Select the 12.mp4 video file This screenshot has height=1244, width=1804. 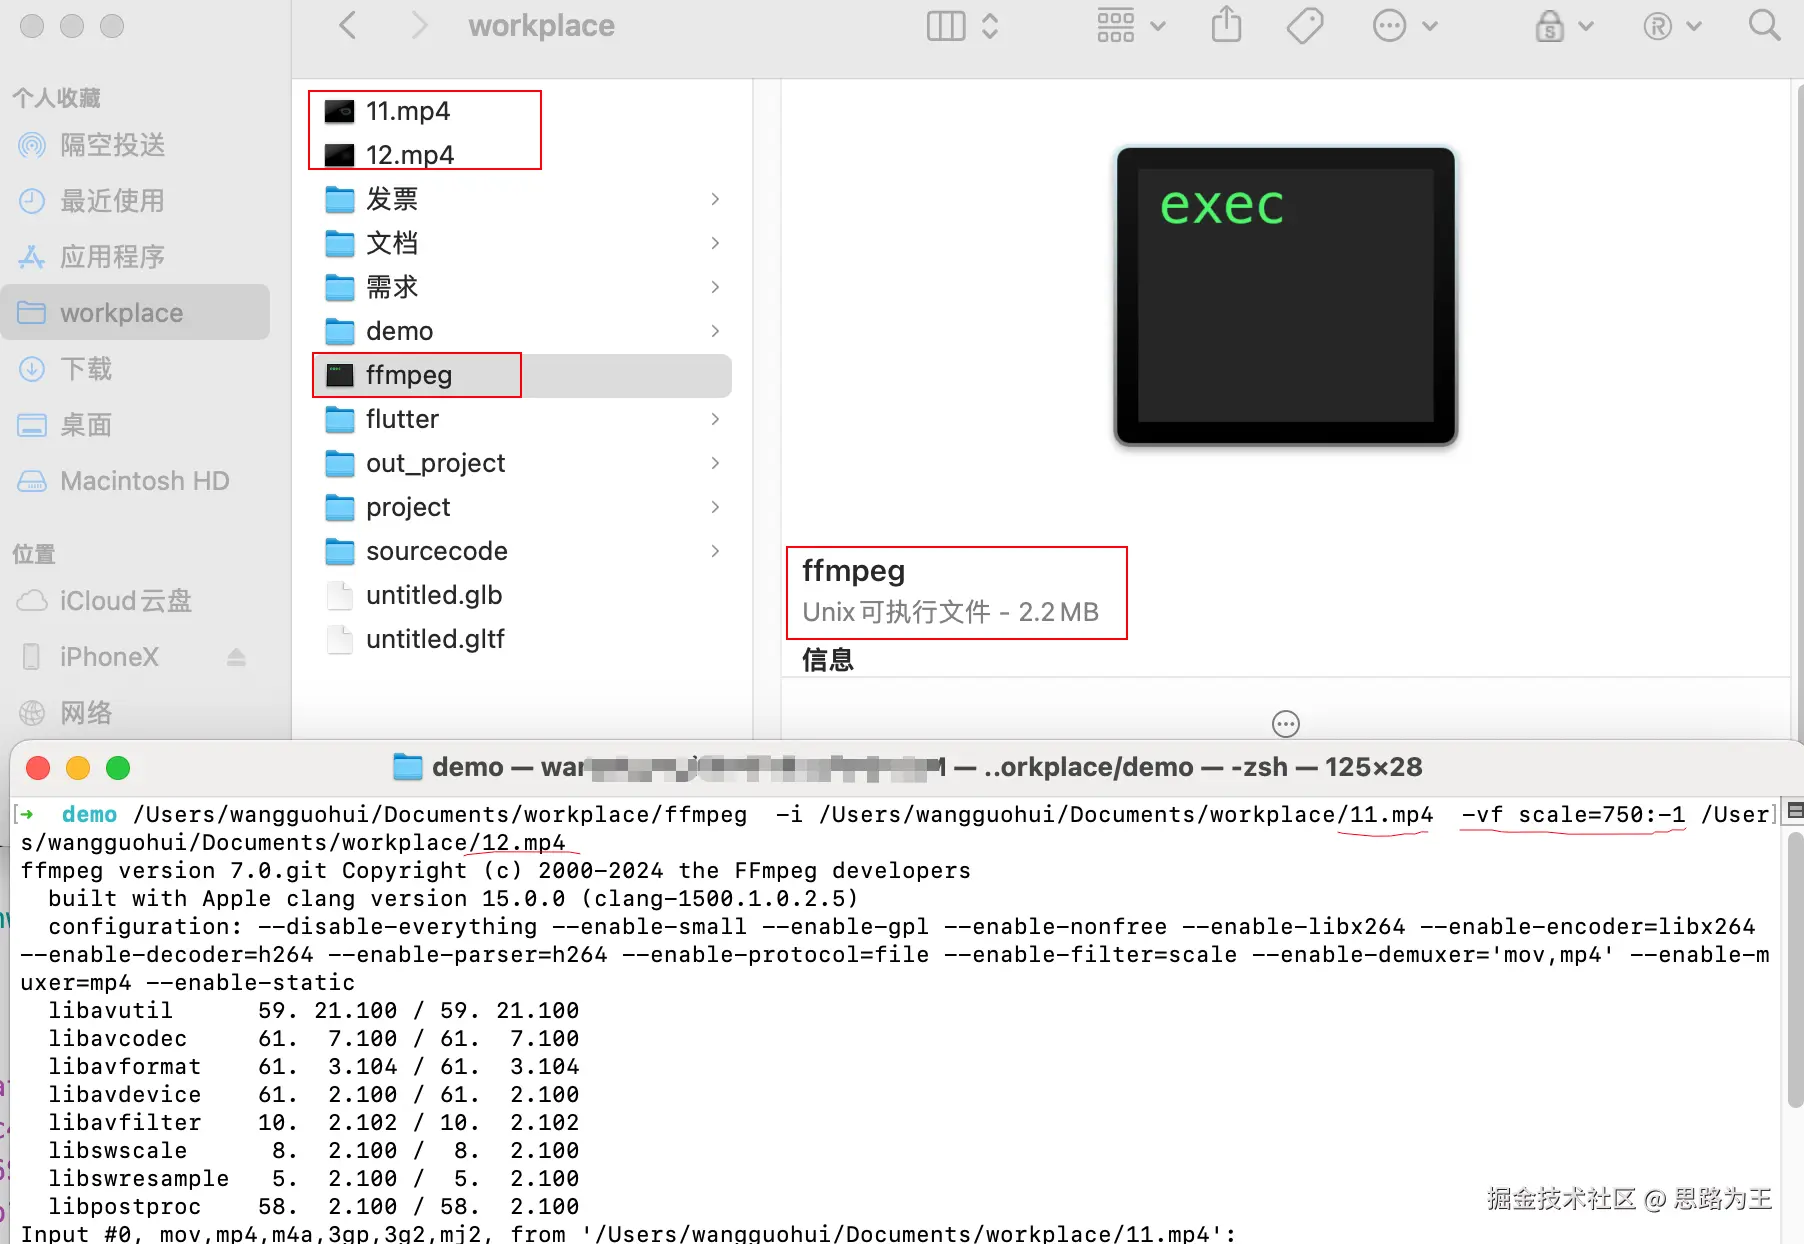pos(522,155)
